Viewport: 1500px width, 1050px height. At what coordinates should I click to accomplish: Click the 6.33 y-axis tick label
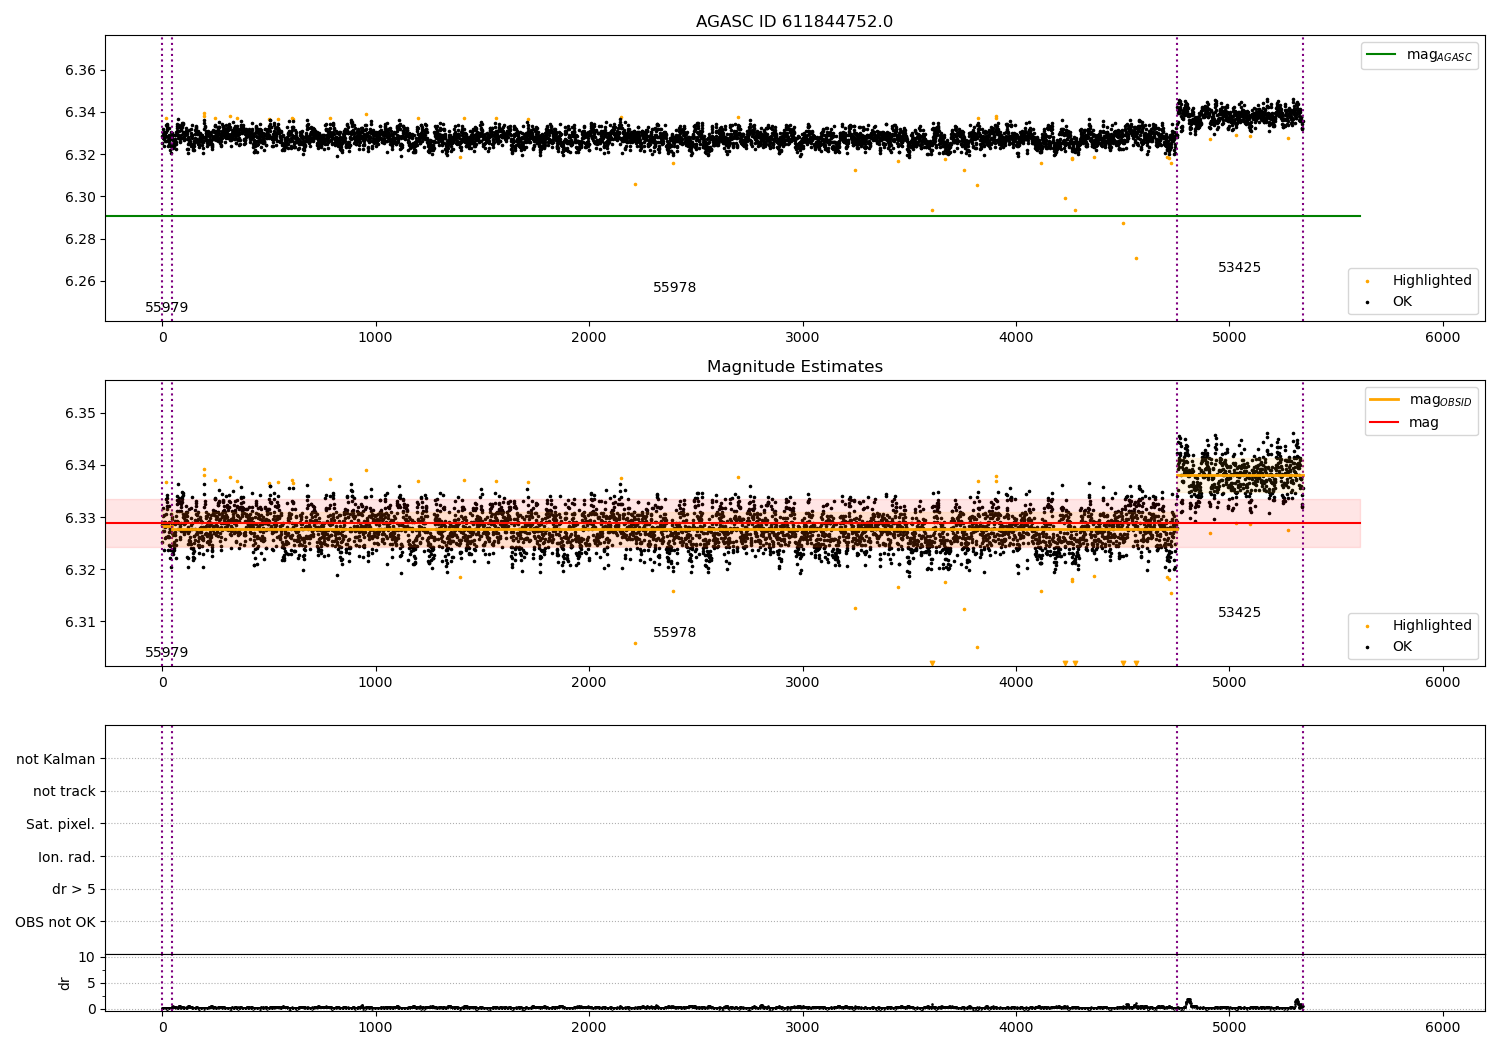tap(80, 518)
